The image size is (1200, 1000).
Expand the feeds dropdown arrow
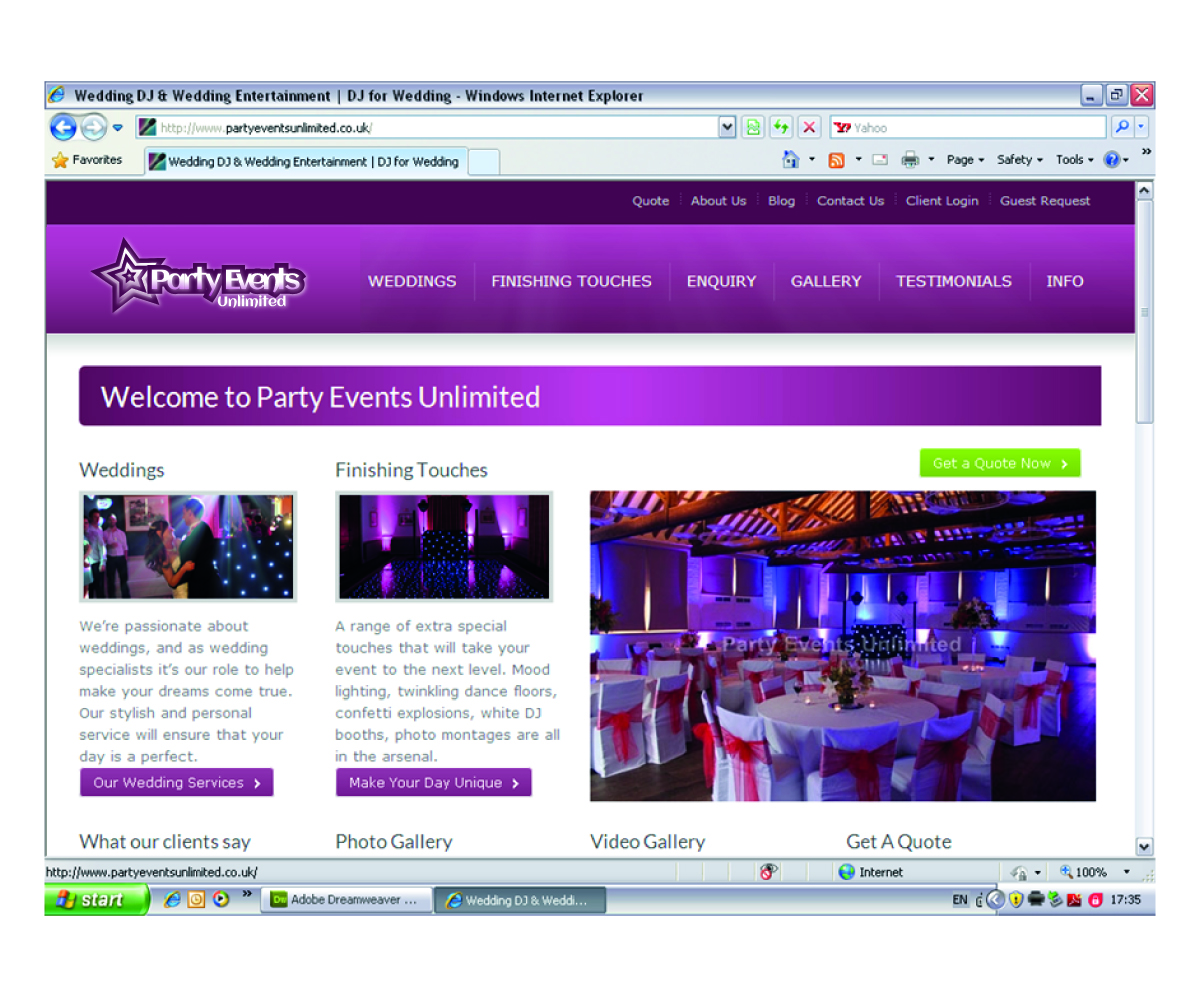[x=858, y=160]
